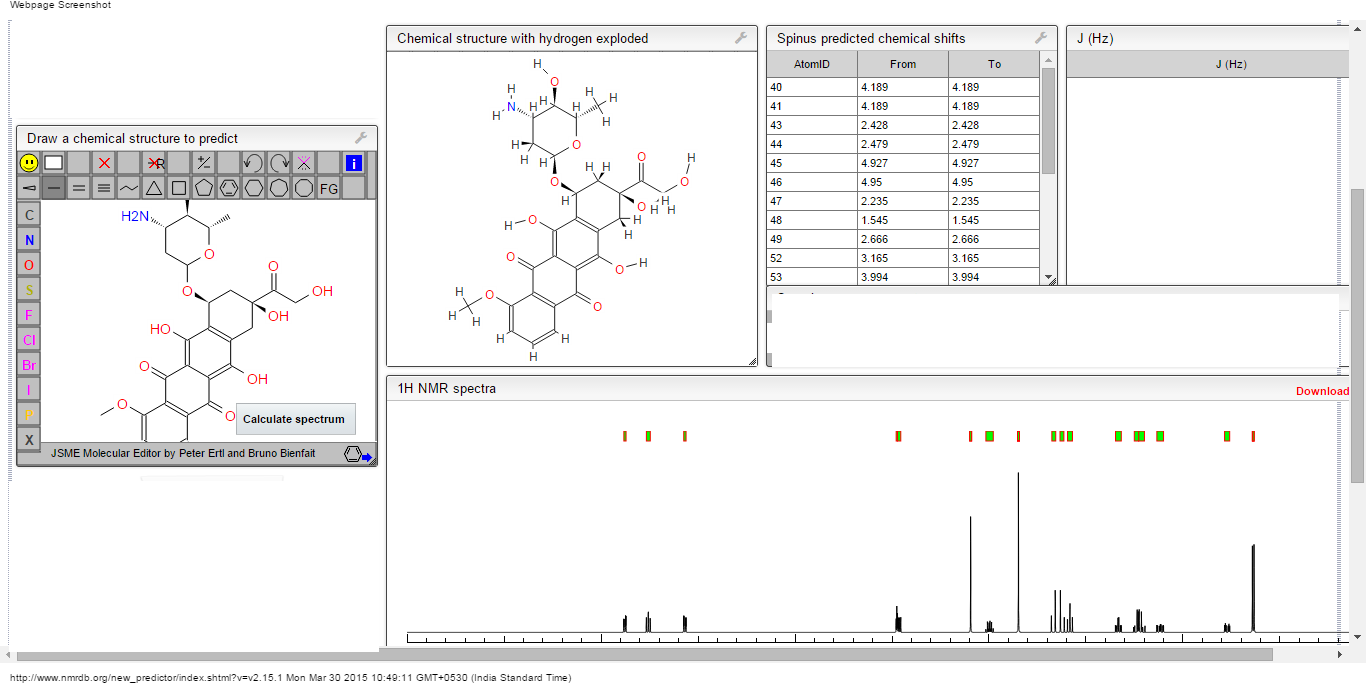Select the red Oxygen atom button
The image size is (1366, 683).
coord(29,265)
